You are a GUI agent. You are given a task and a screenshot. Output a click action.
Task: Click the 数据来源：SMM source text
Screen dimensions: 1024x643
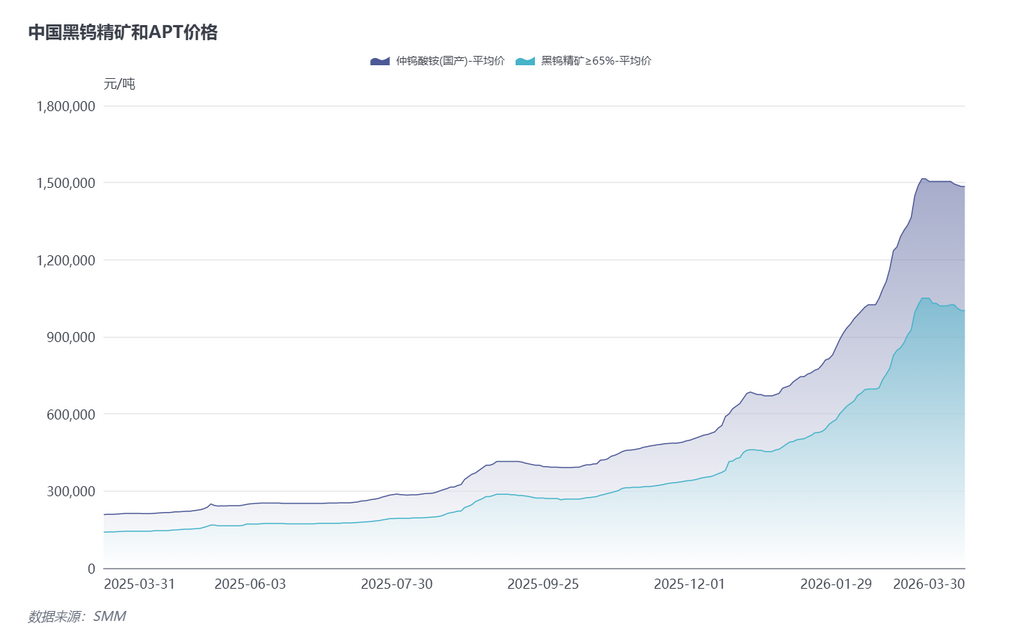tap(77, 617)
